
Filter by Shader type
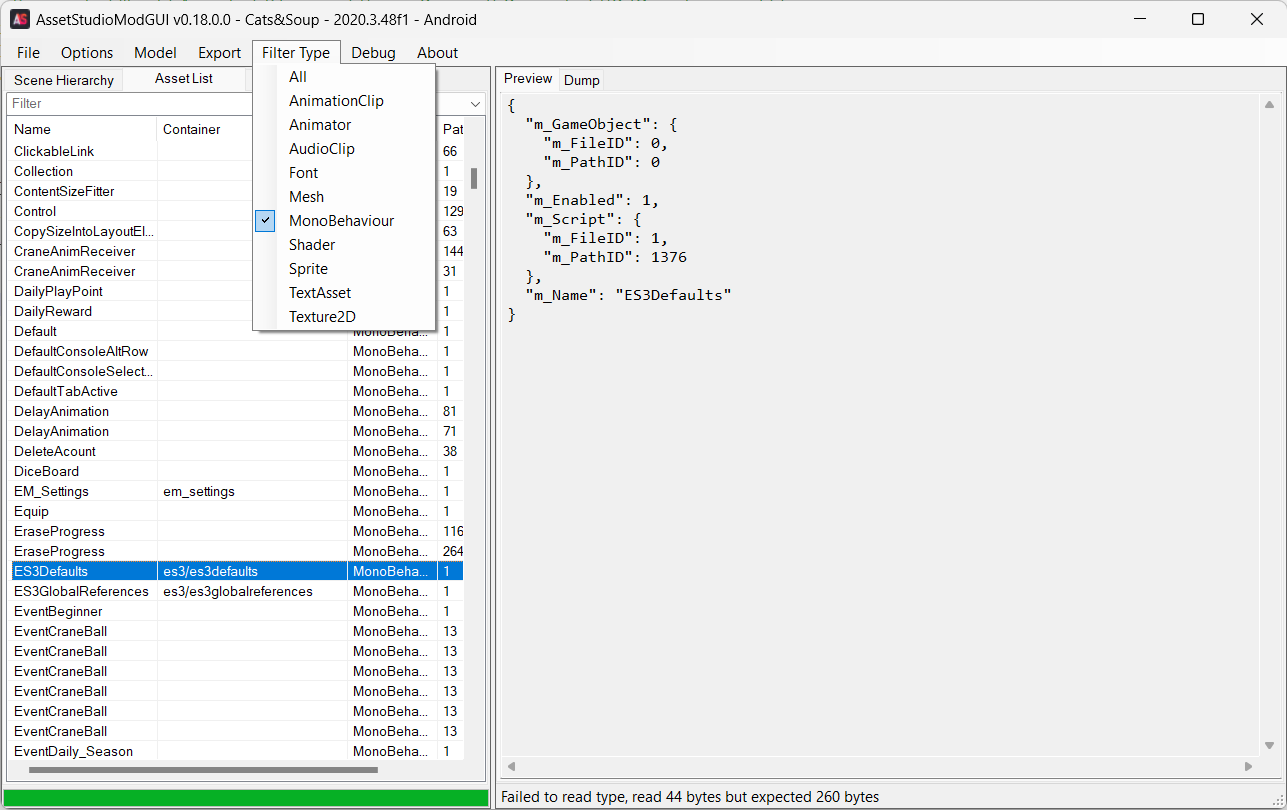(344, 245)
